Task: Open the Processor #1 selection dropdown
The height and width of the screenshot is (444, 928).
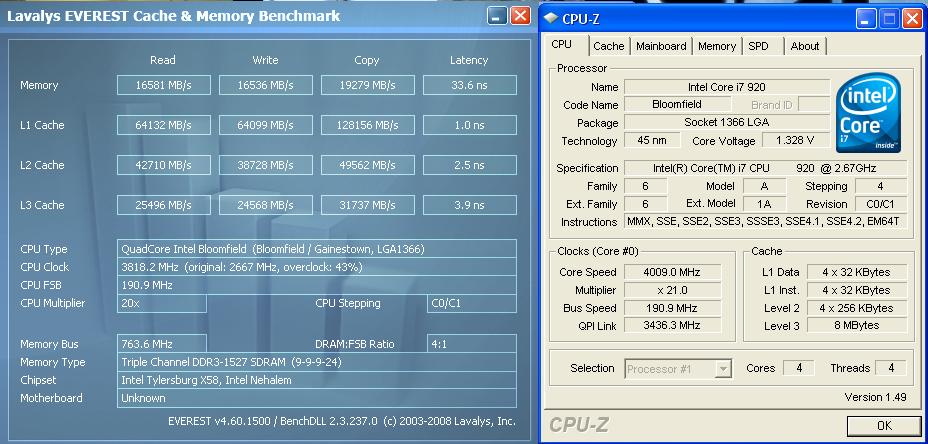Action: click(x=678, y=369)
